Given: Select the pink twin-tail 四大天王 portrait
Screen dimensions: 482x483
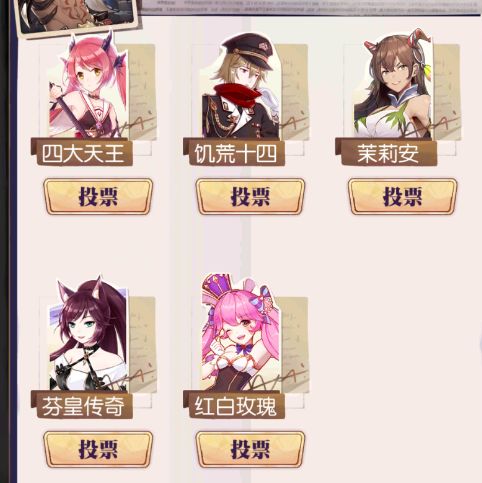Looking at the screenshot, I should (x=88, y=85).
